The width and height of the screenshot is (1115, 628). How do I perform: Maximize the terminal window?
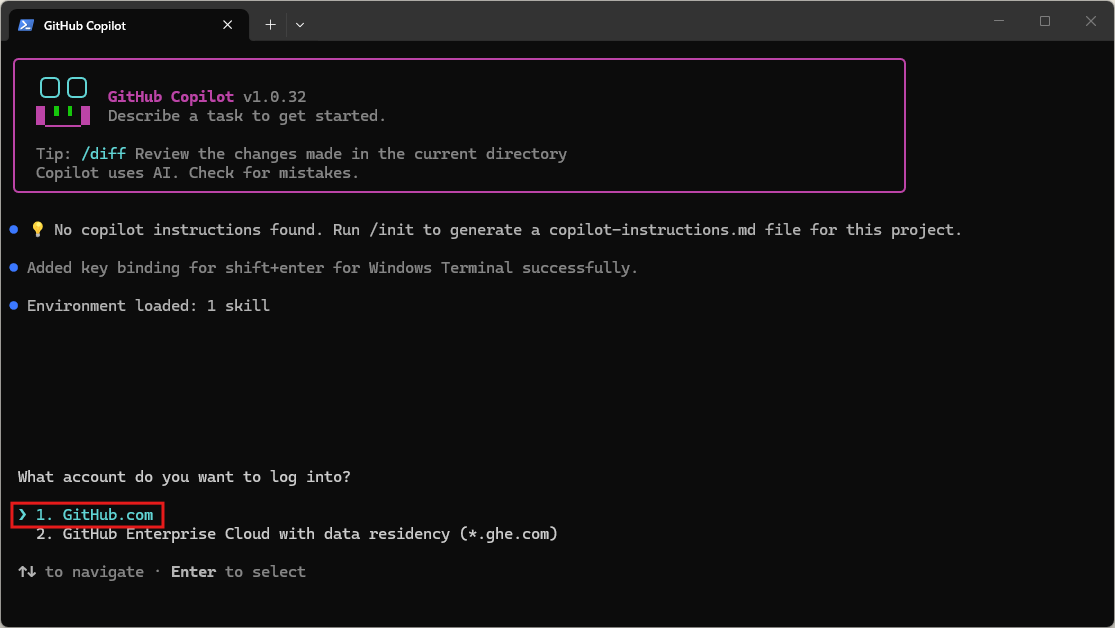click(1045, 21)
